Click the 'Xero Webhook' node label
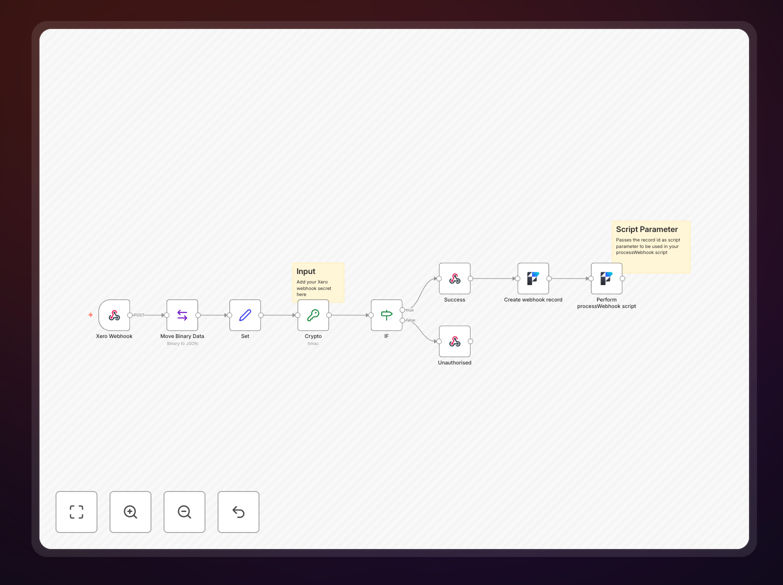The image size is (783, 585). [114, 336]
